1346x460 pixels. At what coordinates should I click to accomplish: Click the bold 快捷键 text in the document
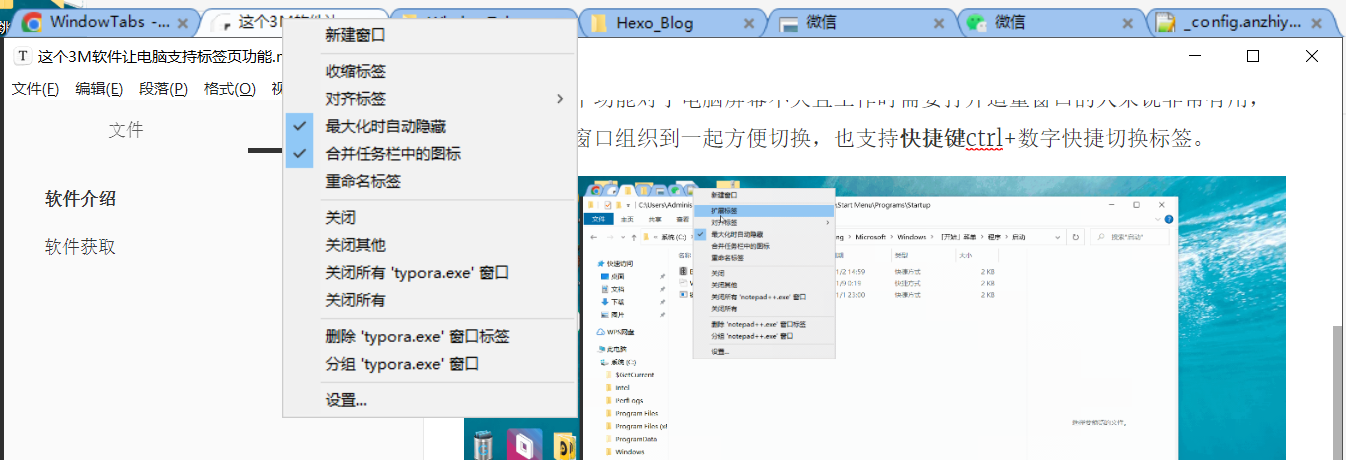(932, 138)
